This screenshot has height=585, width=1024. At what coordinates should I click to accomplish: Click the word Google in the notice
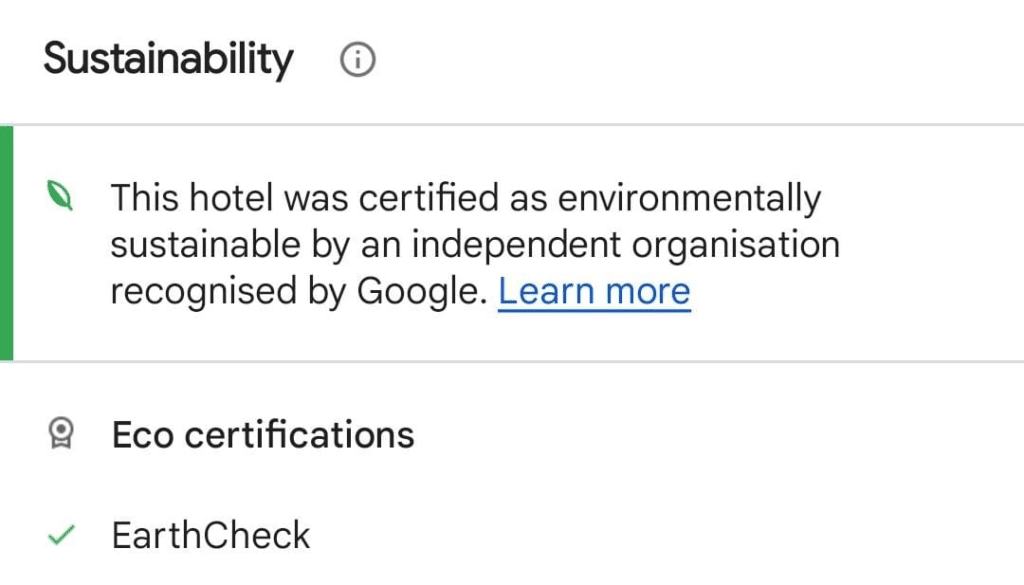click(422, 292)
